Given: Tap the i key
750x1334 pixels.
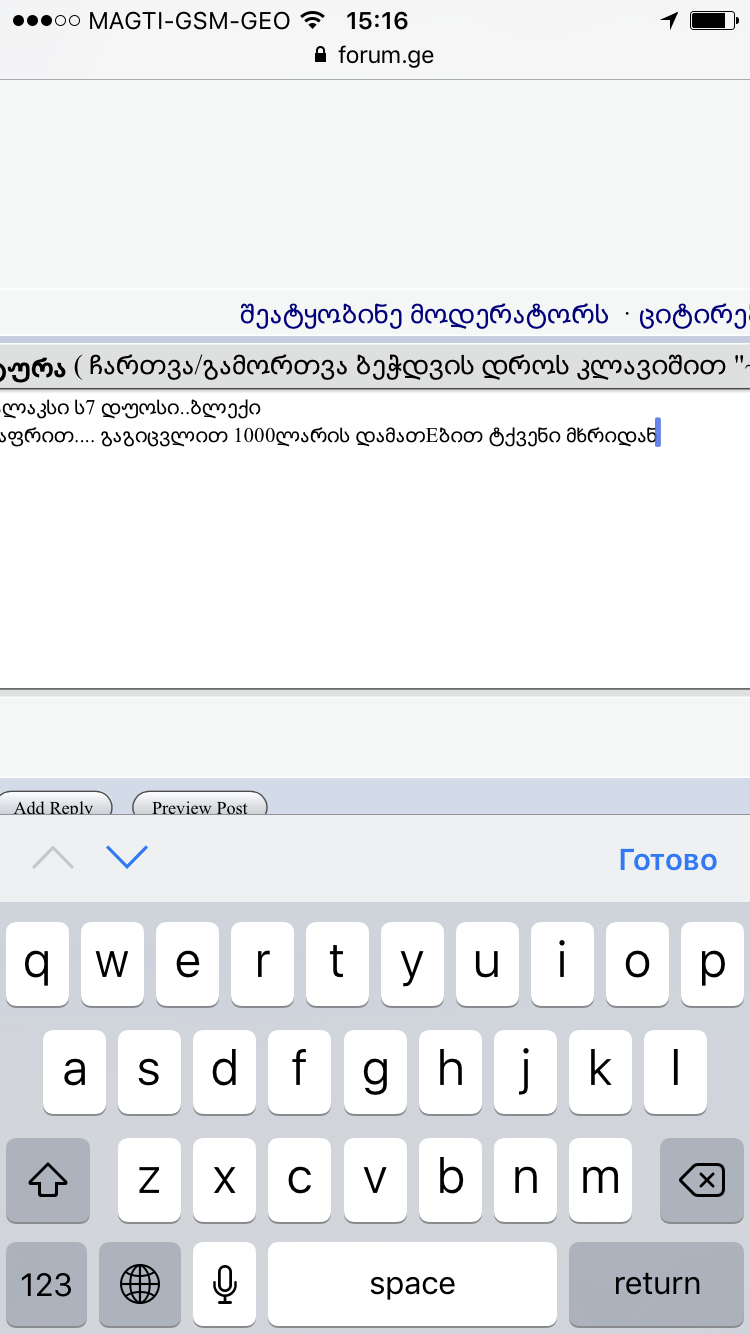Looking at the screenshot, I should point(562,964).
